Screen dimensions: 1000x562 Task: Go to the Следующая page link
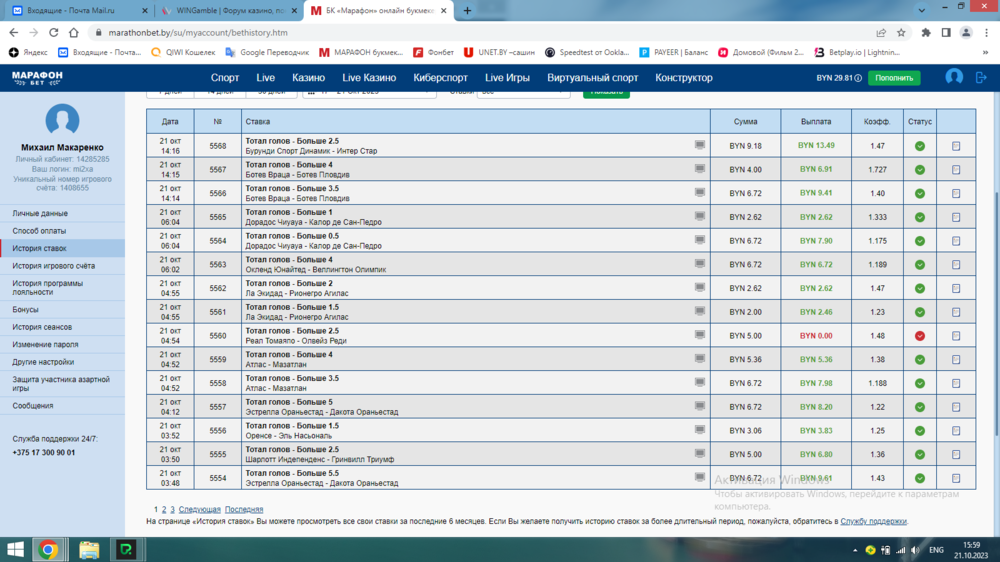199,510
